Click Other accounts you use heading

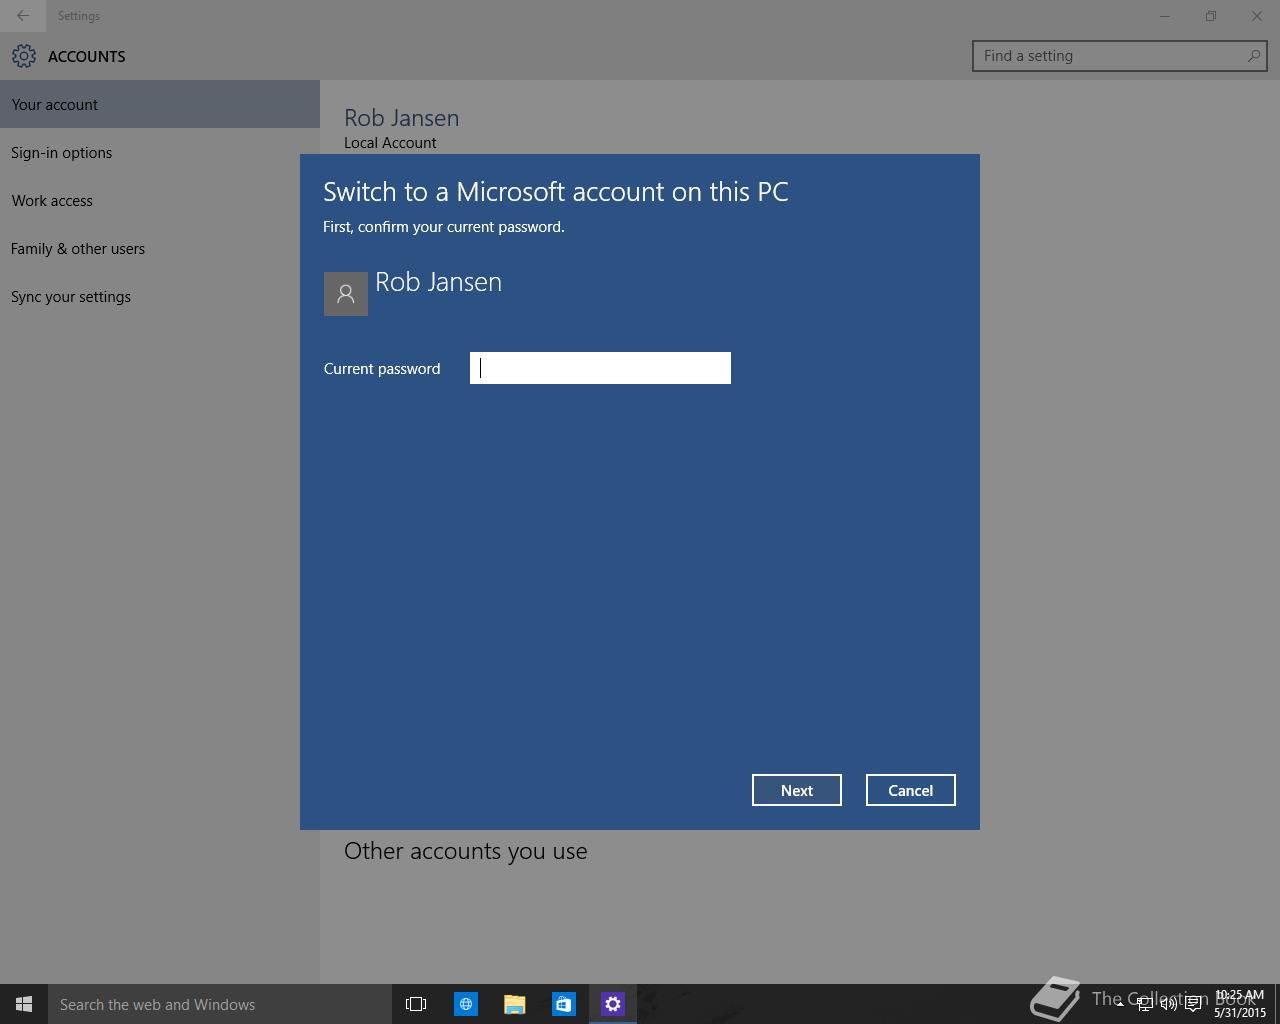pyautogui.click(x=466, y=851)
